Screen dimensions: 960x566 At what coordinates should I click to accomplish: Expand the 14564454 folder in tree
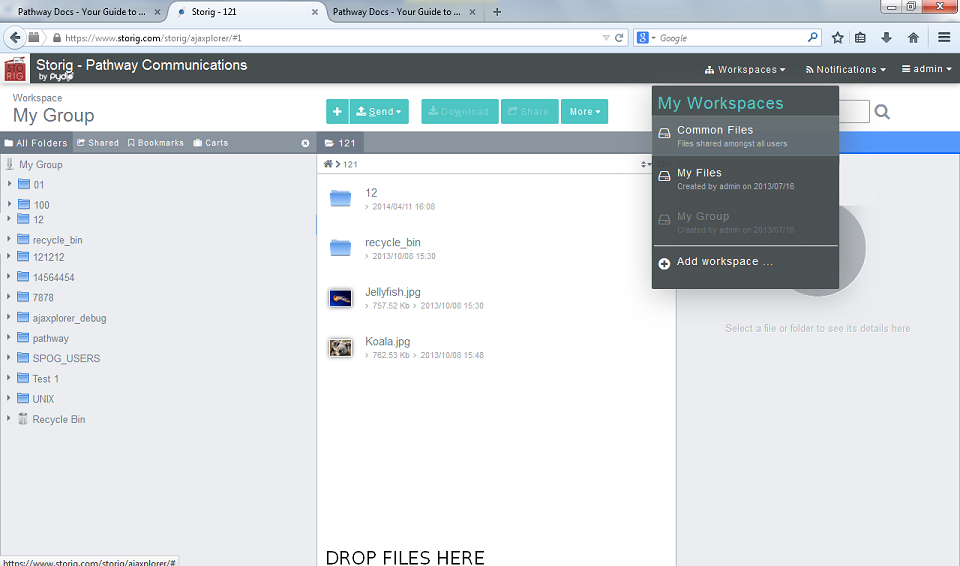tap(9, 276)
